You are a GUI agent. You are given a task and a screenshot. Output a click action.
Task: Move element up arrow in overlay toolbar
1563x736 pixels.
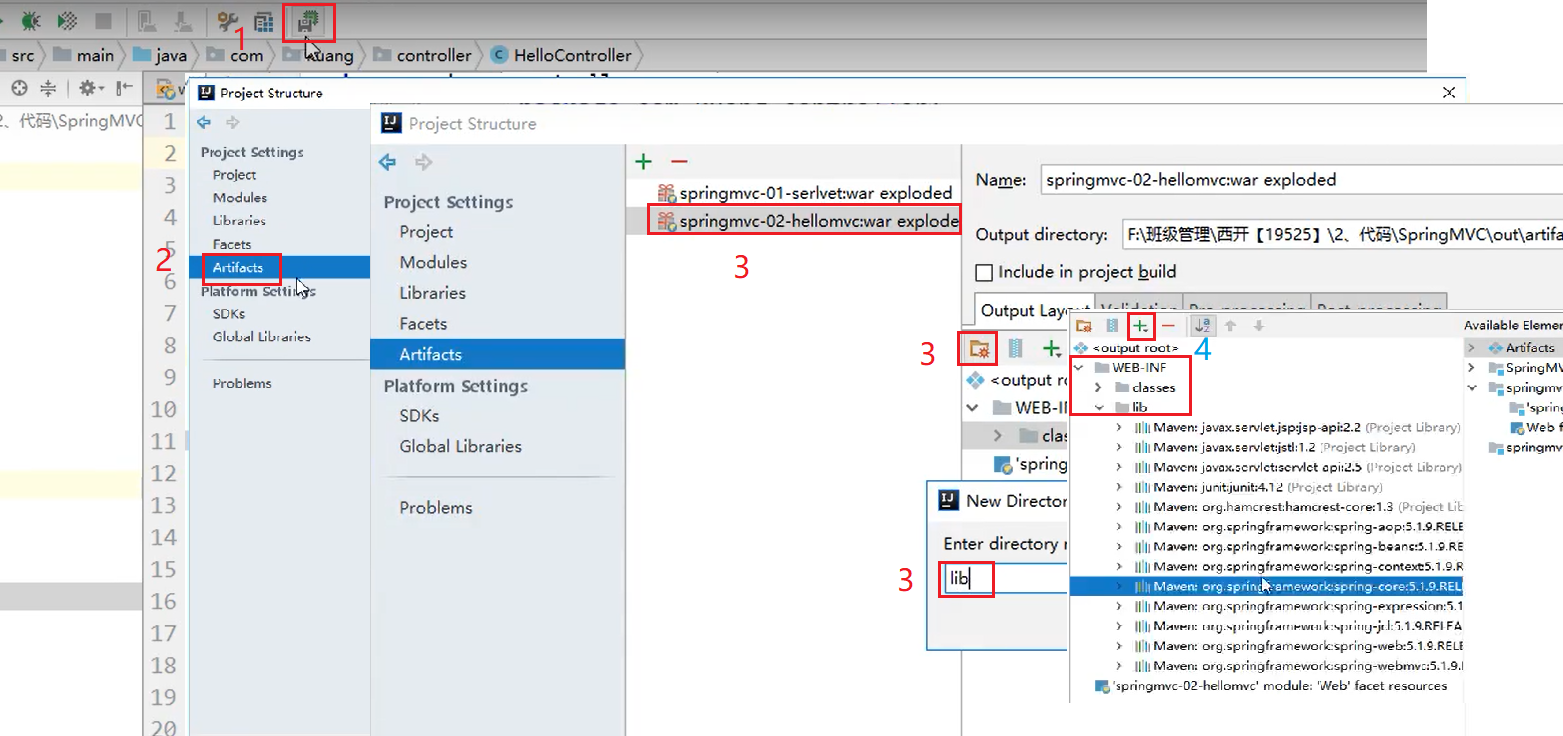(x=1231, y=326)
